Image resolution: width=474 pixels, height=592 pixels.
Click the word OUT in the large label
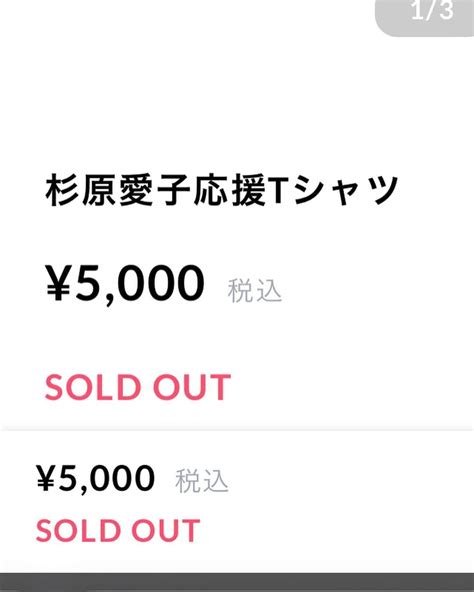pyautogui.click(x=192, y=387)
